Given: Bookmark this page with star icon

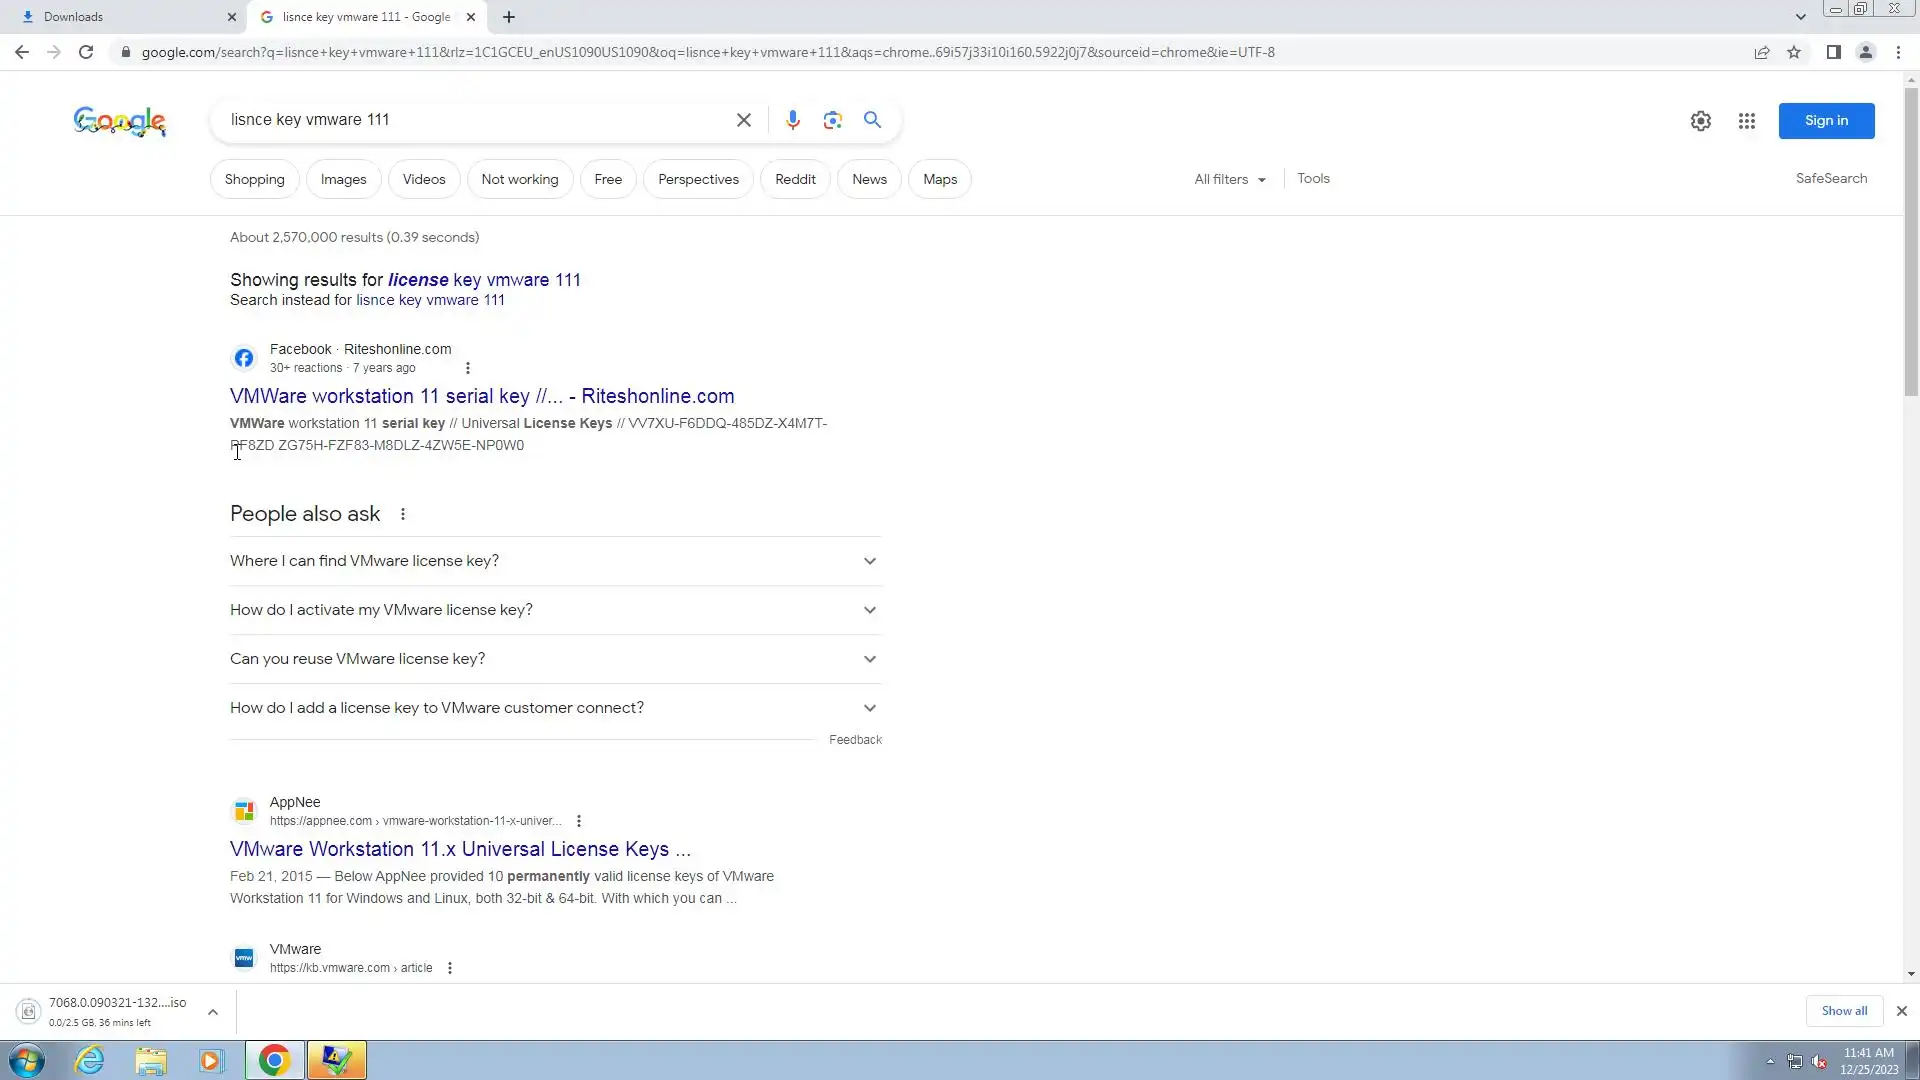Looking at the screenshot, I should 1794,52.
